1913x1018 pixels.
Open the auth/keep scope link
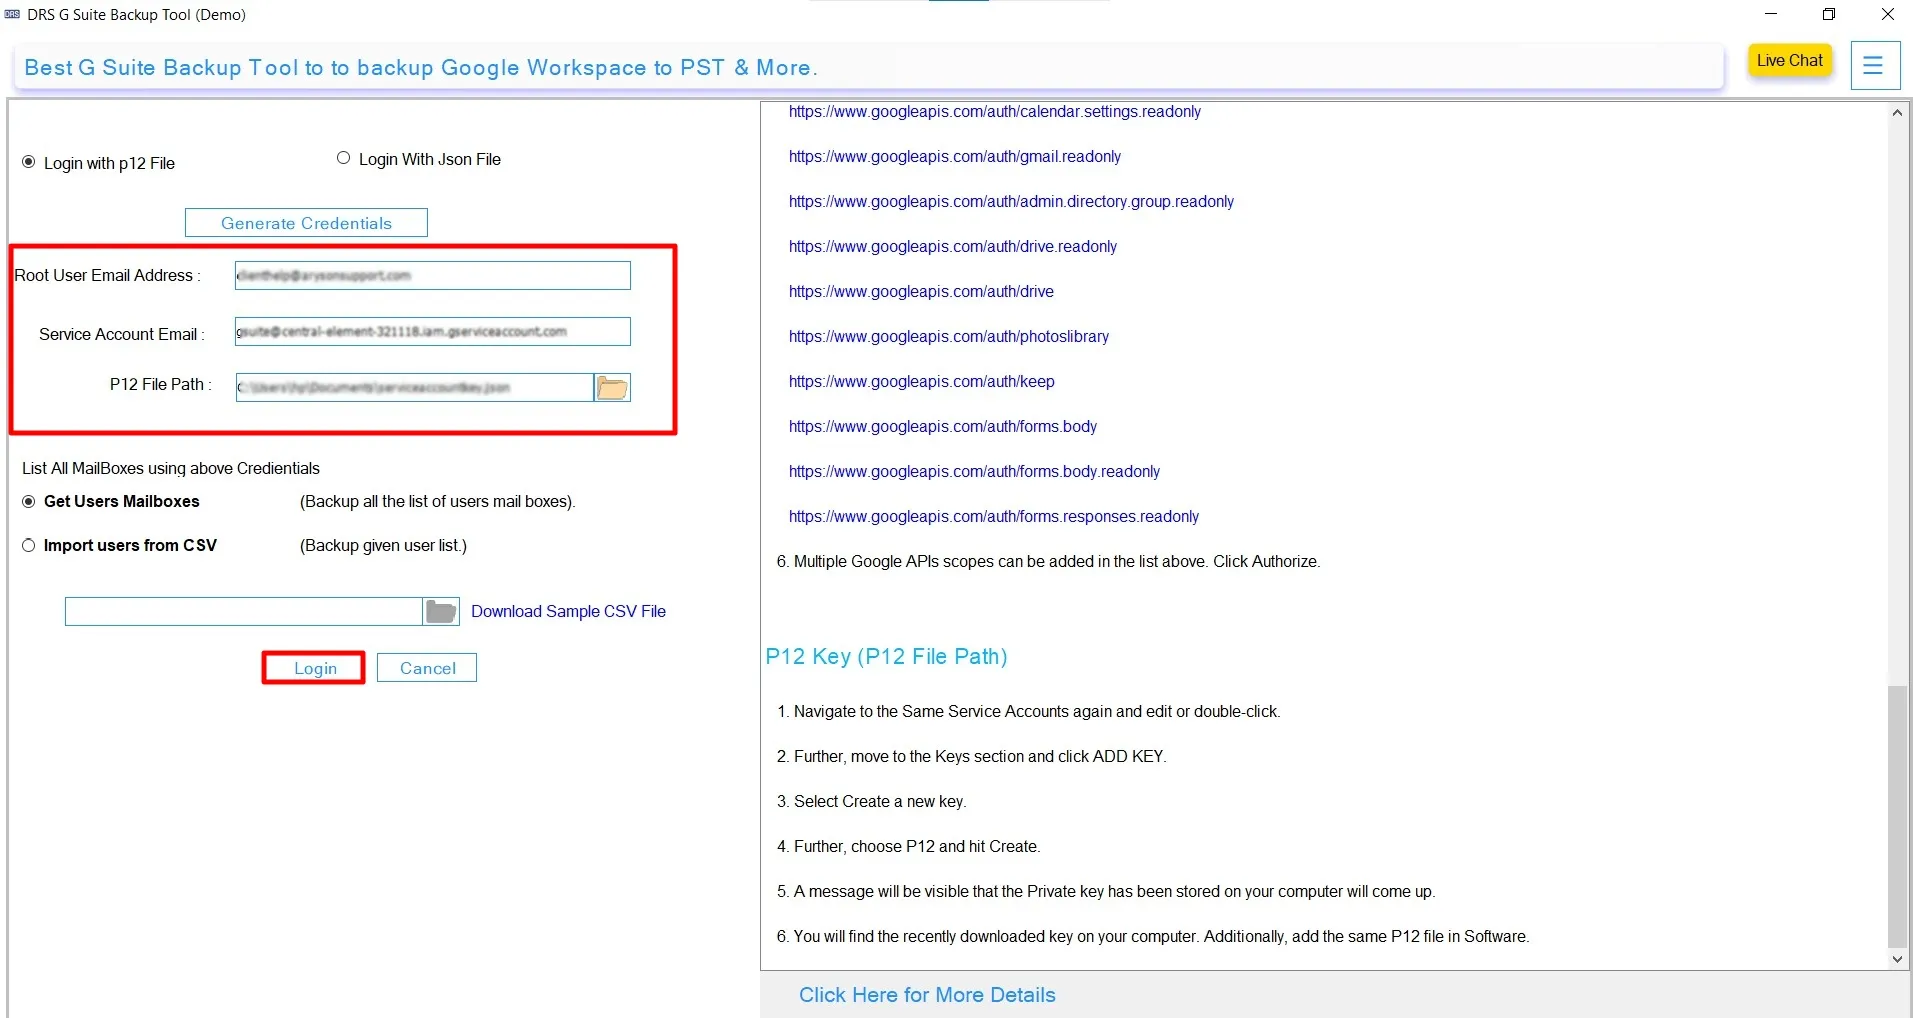922,382
